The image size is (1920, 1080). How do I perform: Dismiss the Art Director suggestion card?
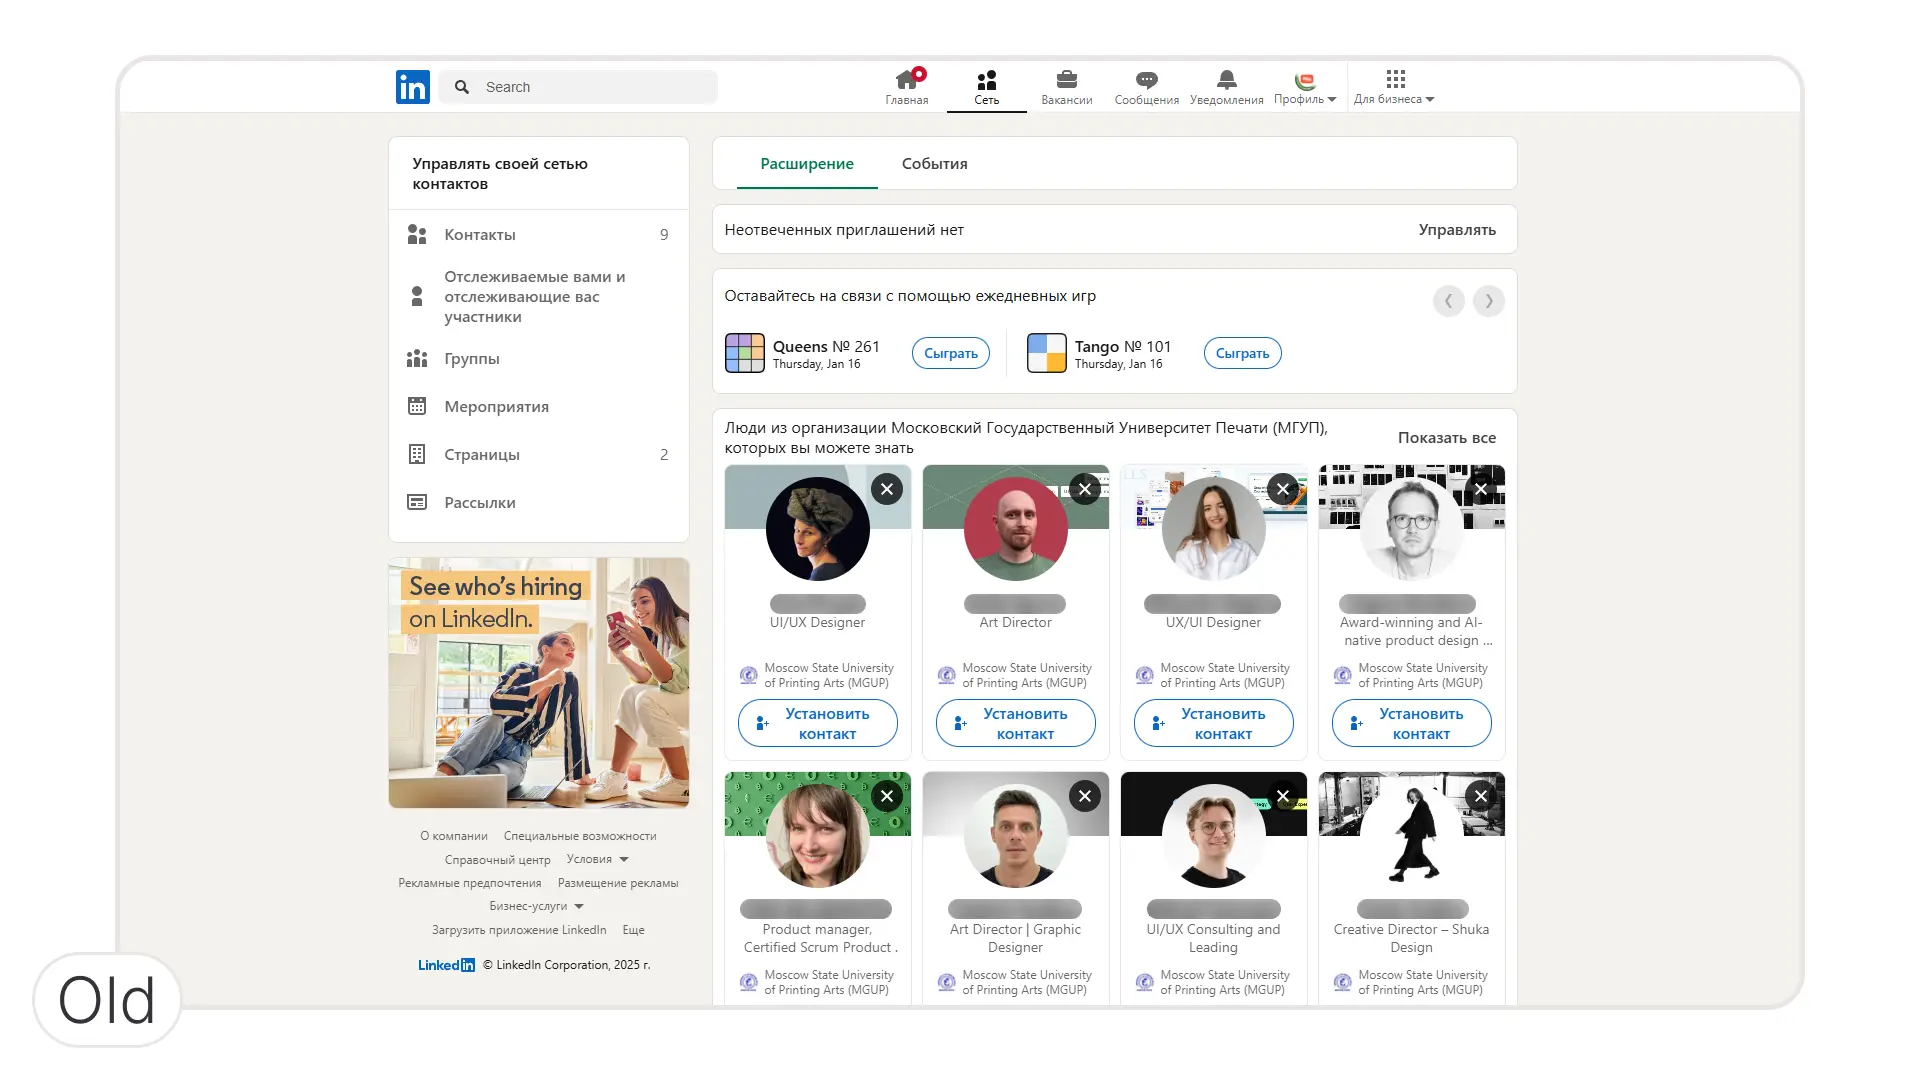(x=1084, y=489)
